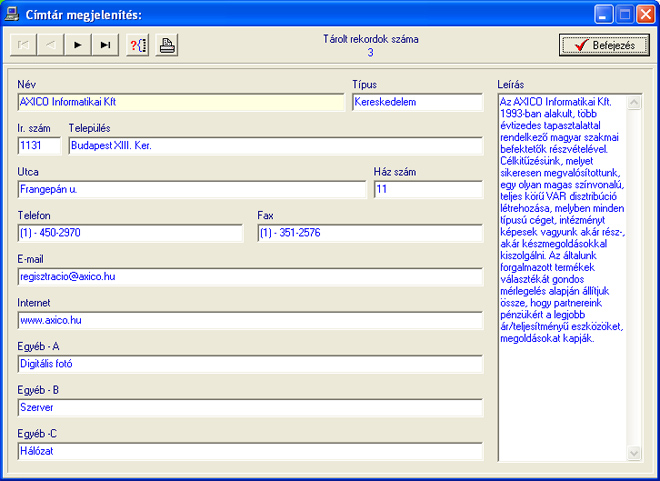Go to the first record
Screen dimensions: 660x481
[24, 45]
